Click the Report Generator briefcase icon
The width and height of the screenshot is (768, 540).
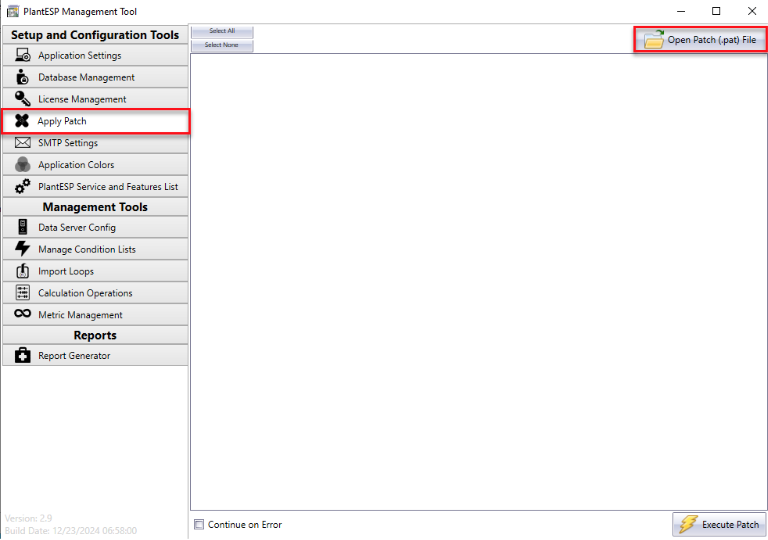point(23,355)
